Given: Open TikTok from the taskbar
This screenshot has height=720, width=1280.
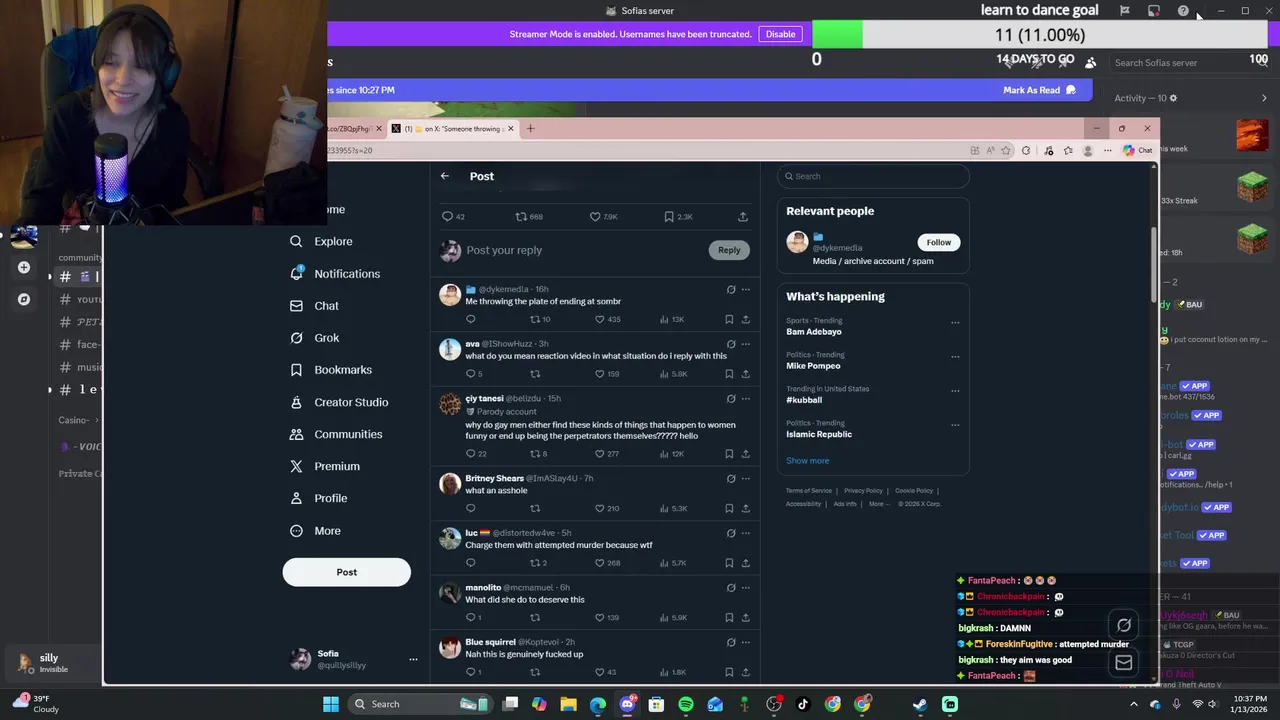Looking at the screenshot, I should (803, 704).
